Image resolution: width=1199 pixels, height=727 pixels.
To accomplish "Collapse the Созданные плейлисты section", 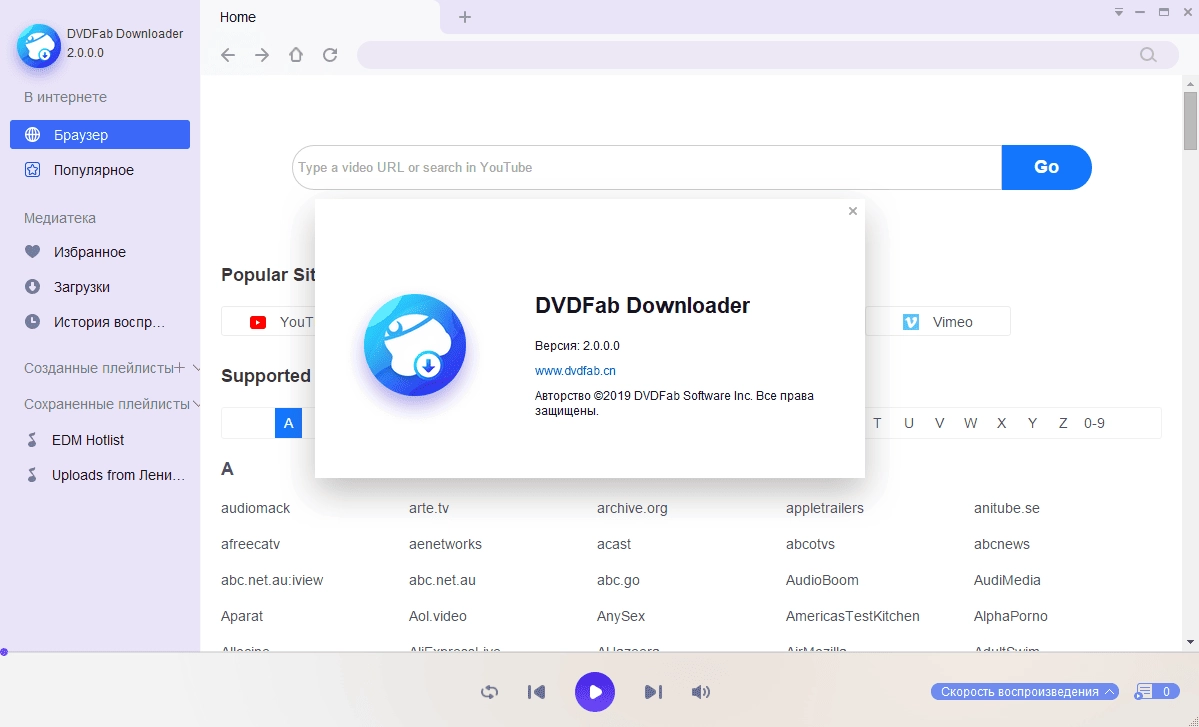I will tap(197, 368).
